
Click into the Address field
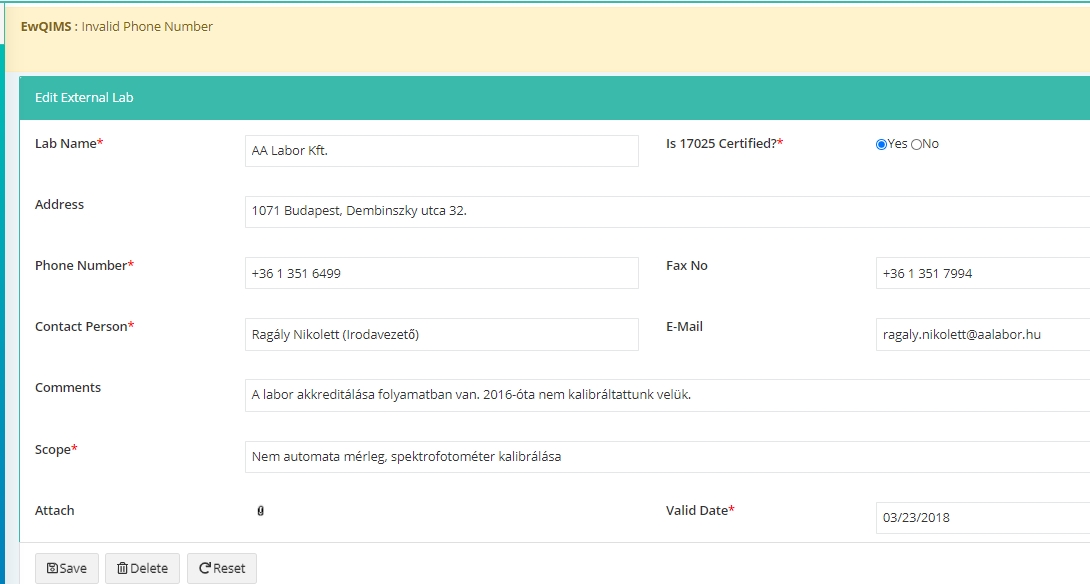[667, 211]
